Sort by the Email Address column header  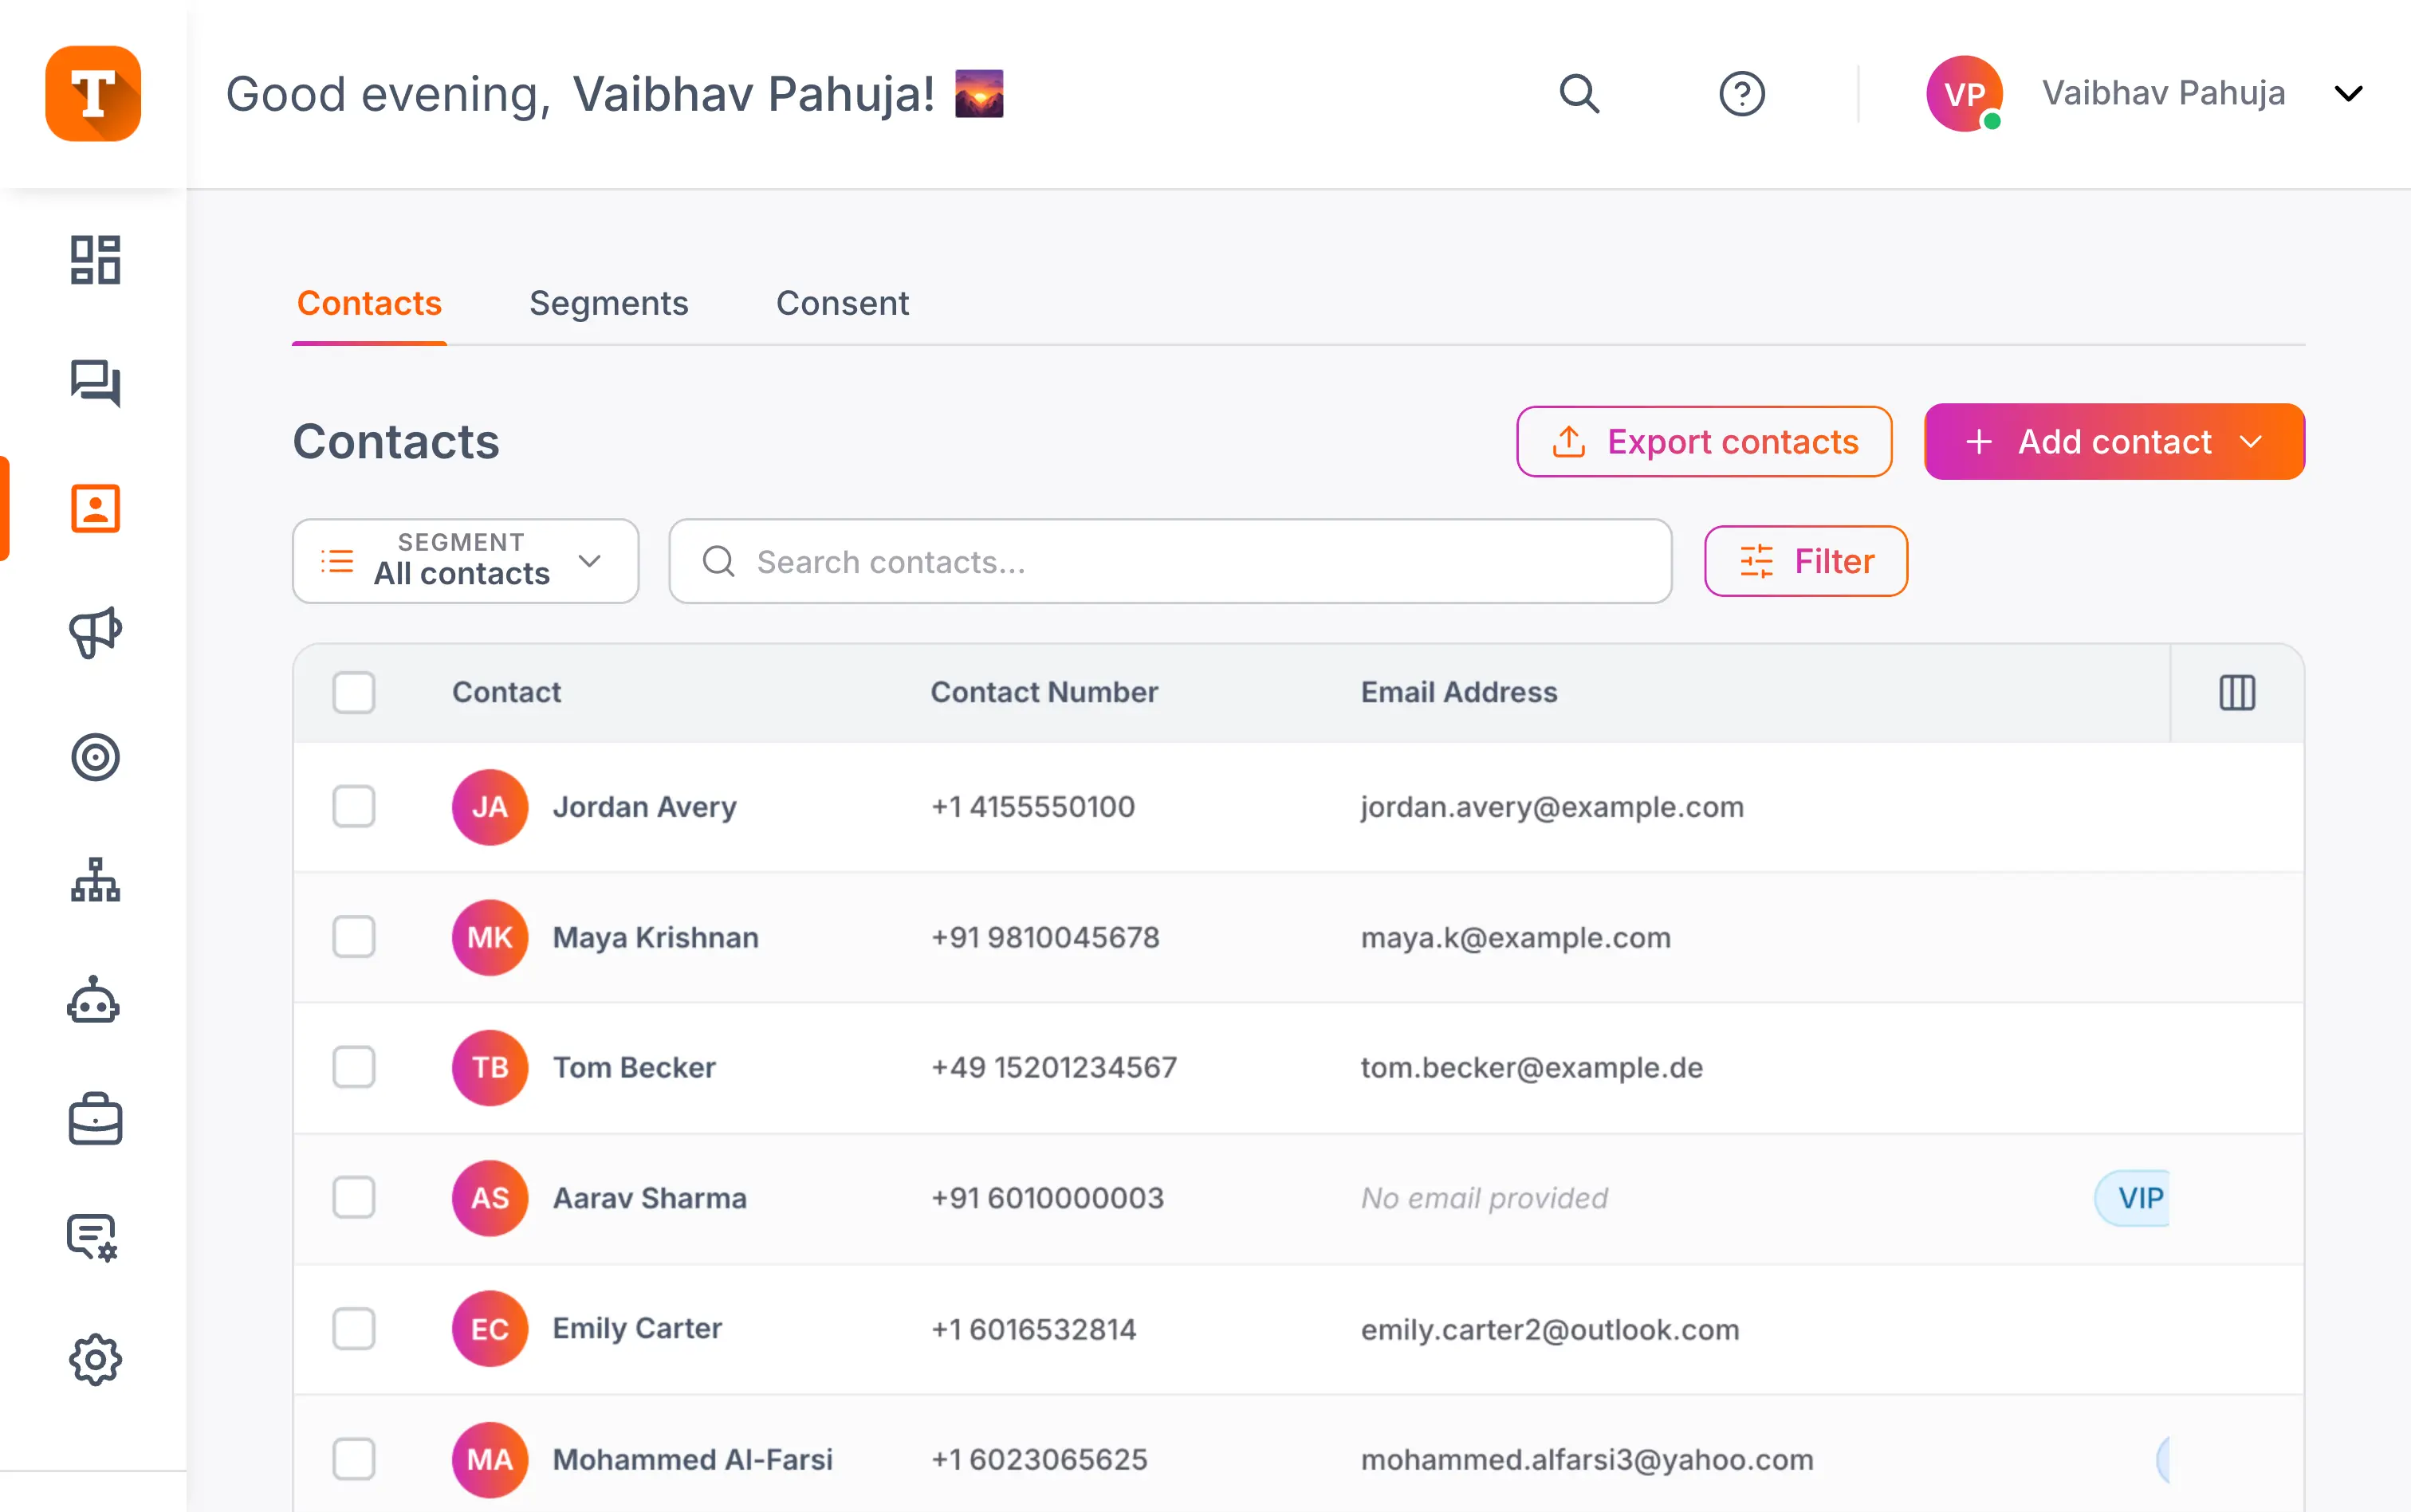pyautogui.click(x=1459, y=692)
